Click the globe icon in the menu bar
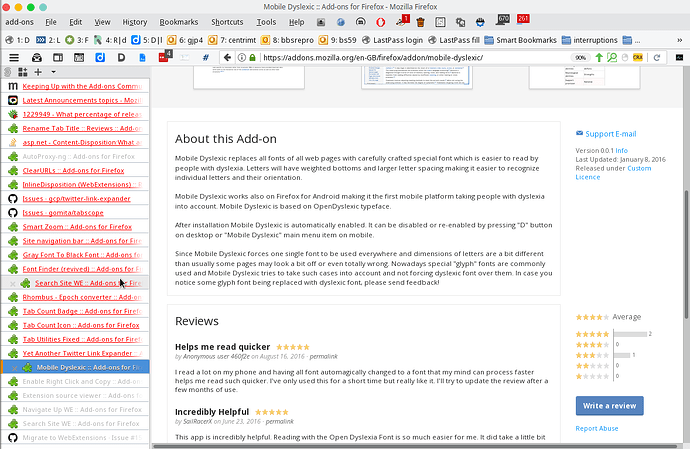This screenshot has width=690, height=449. pos(341,22)
